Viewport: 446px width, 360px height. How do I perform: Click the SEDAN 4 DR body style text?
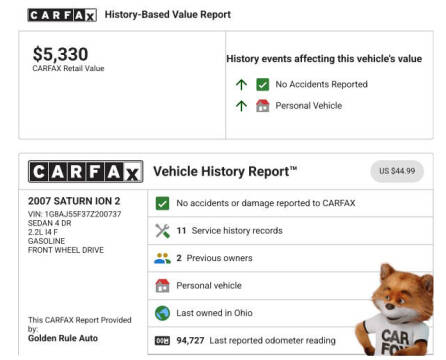click(50, 223)
